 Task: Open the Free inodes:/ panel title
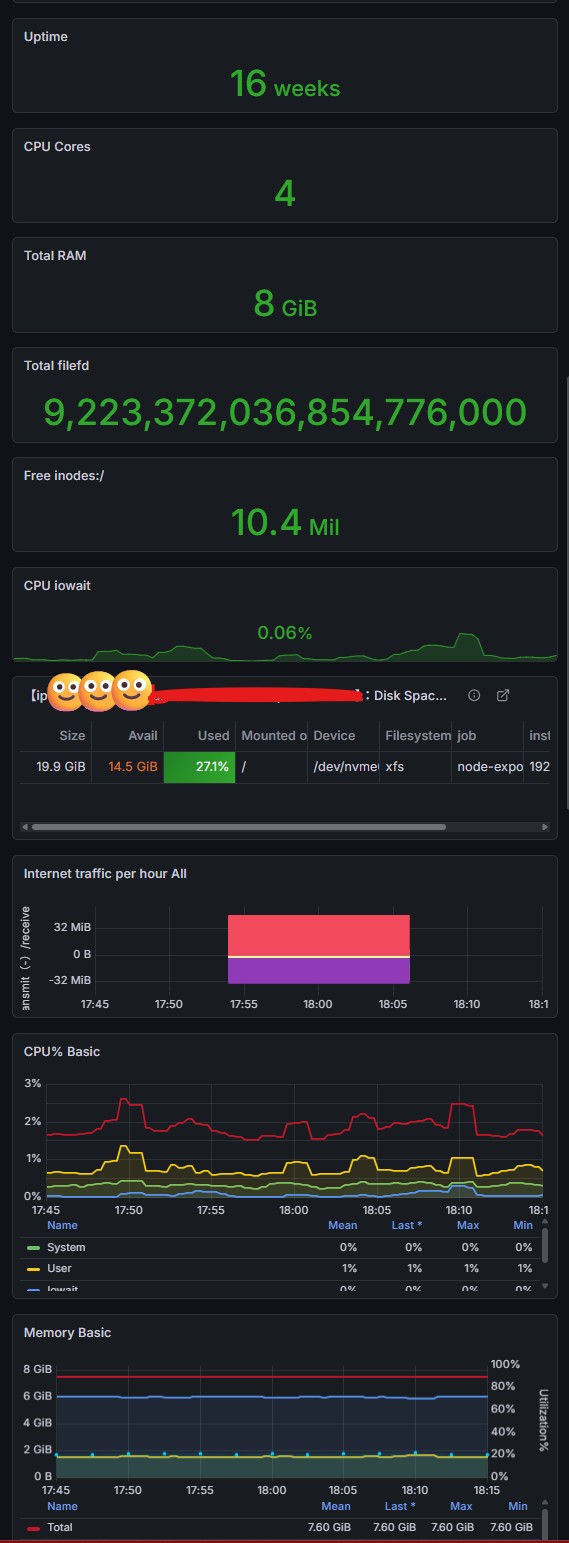pos(64,475)
